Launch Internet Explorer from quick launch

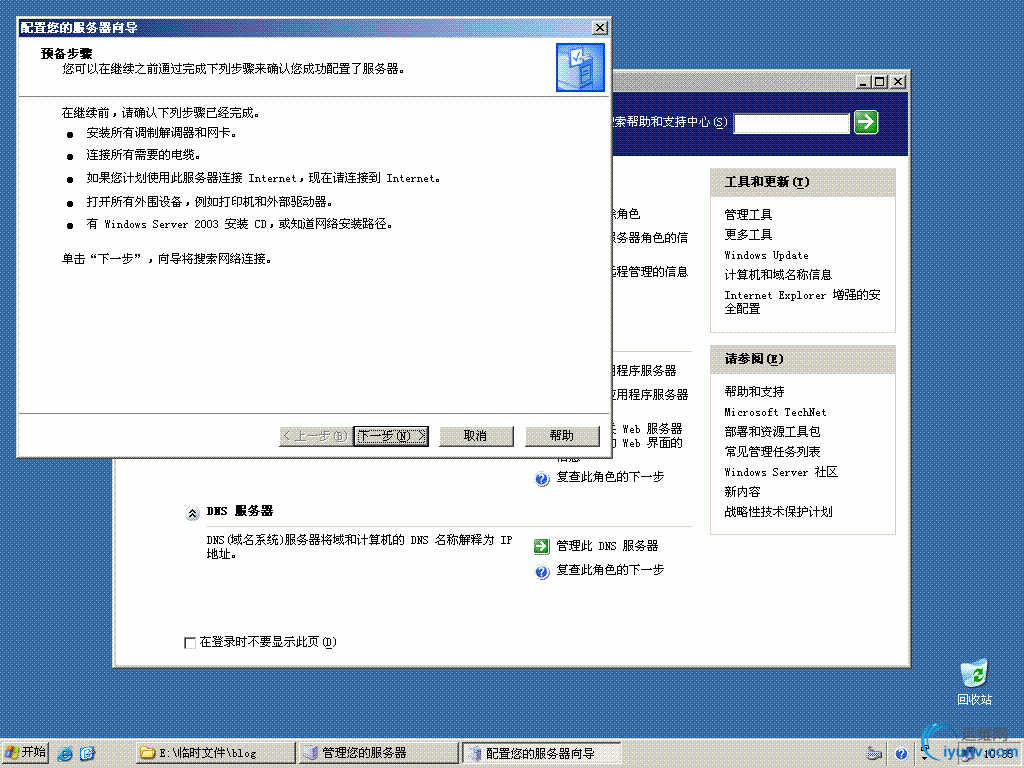click(65, 753)
